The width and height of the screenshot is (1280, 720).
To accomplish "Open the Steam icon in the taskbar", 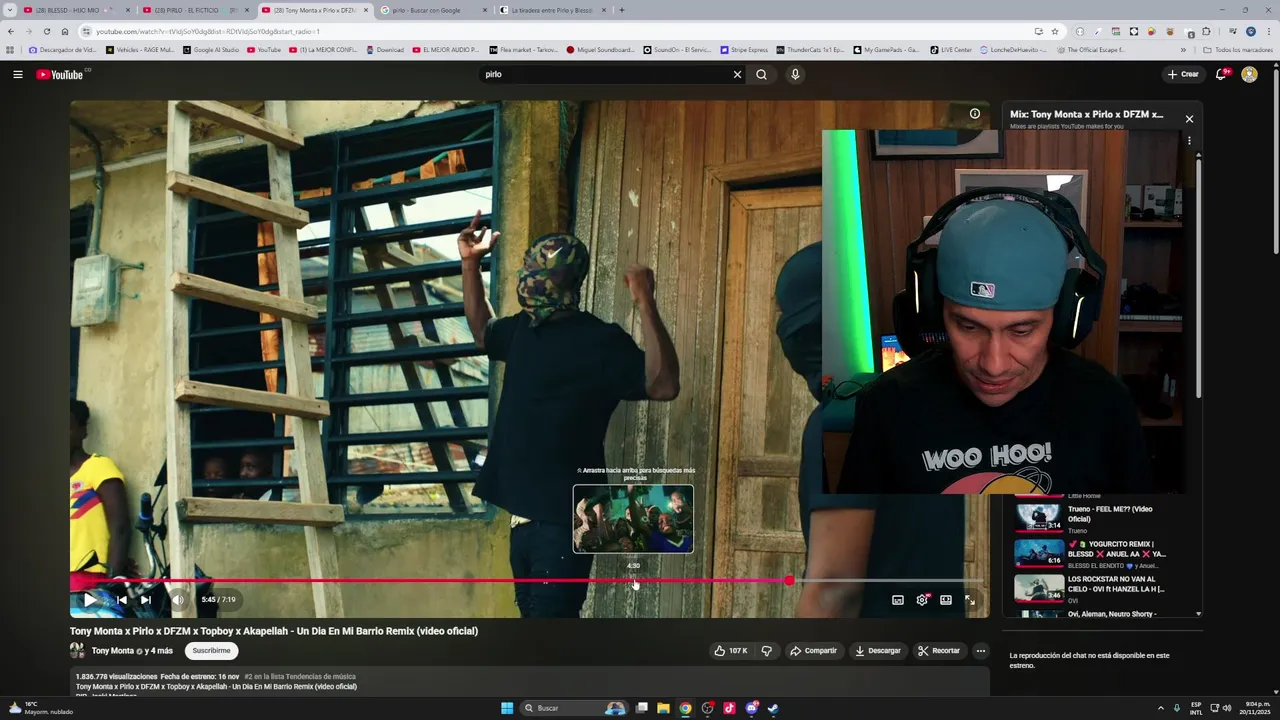I will pyautogui.click(x=773, y=708).
